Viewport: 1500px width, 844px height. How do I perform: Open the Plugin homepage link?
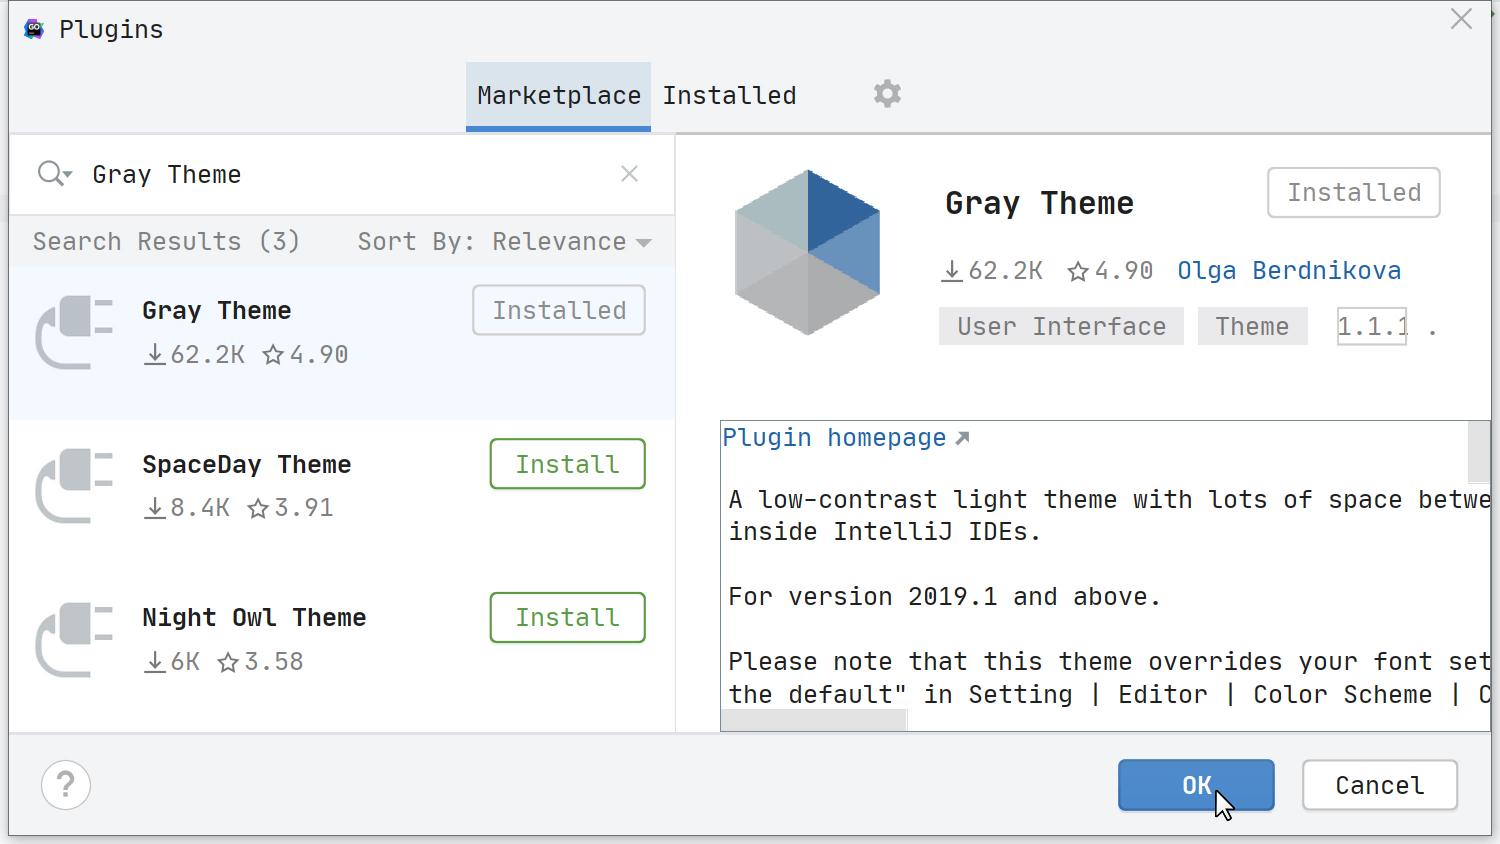[x=835, y=437]
